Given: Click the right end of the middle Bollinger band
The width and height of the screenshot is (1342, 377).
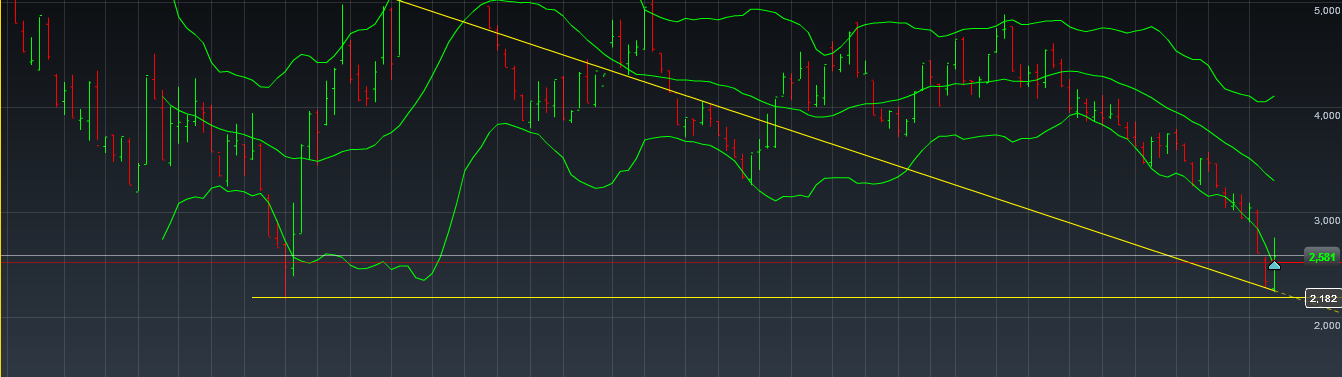Looking at the screenshot, I should pyautogui.click(x=1272, y=180).
